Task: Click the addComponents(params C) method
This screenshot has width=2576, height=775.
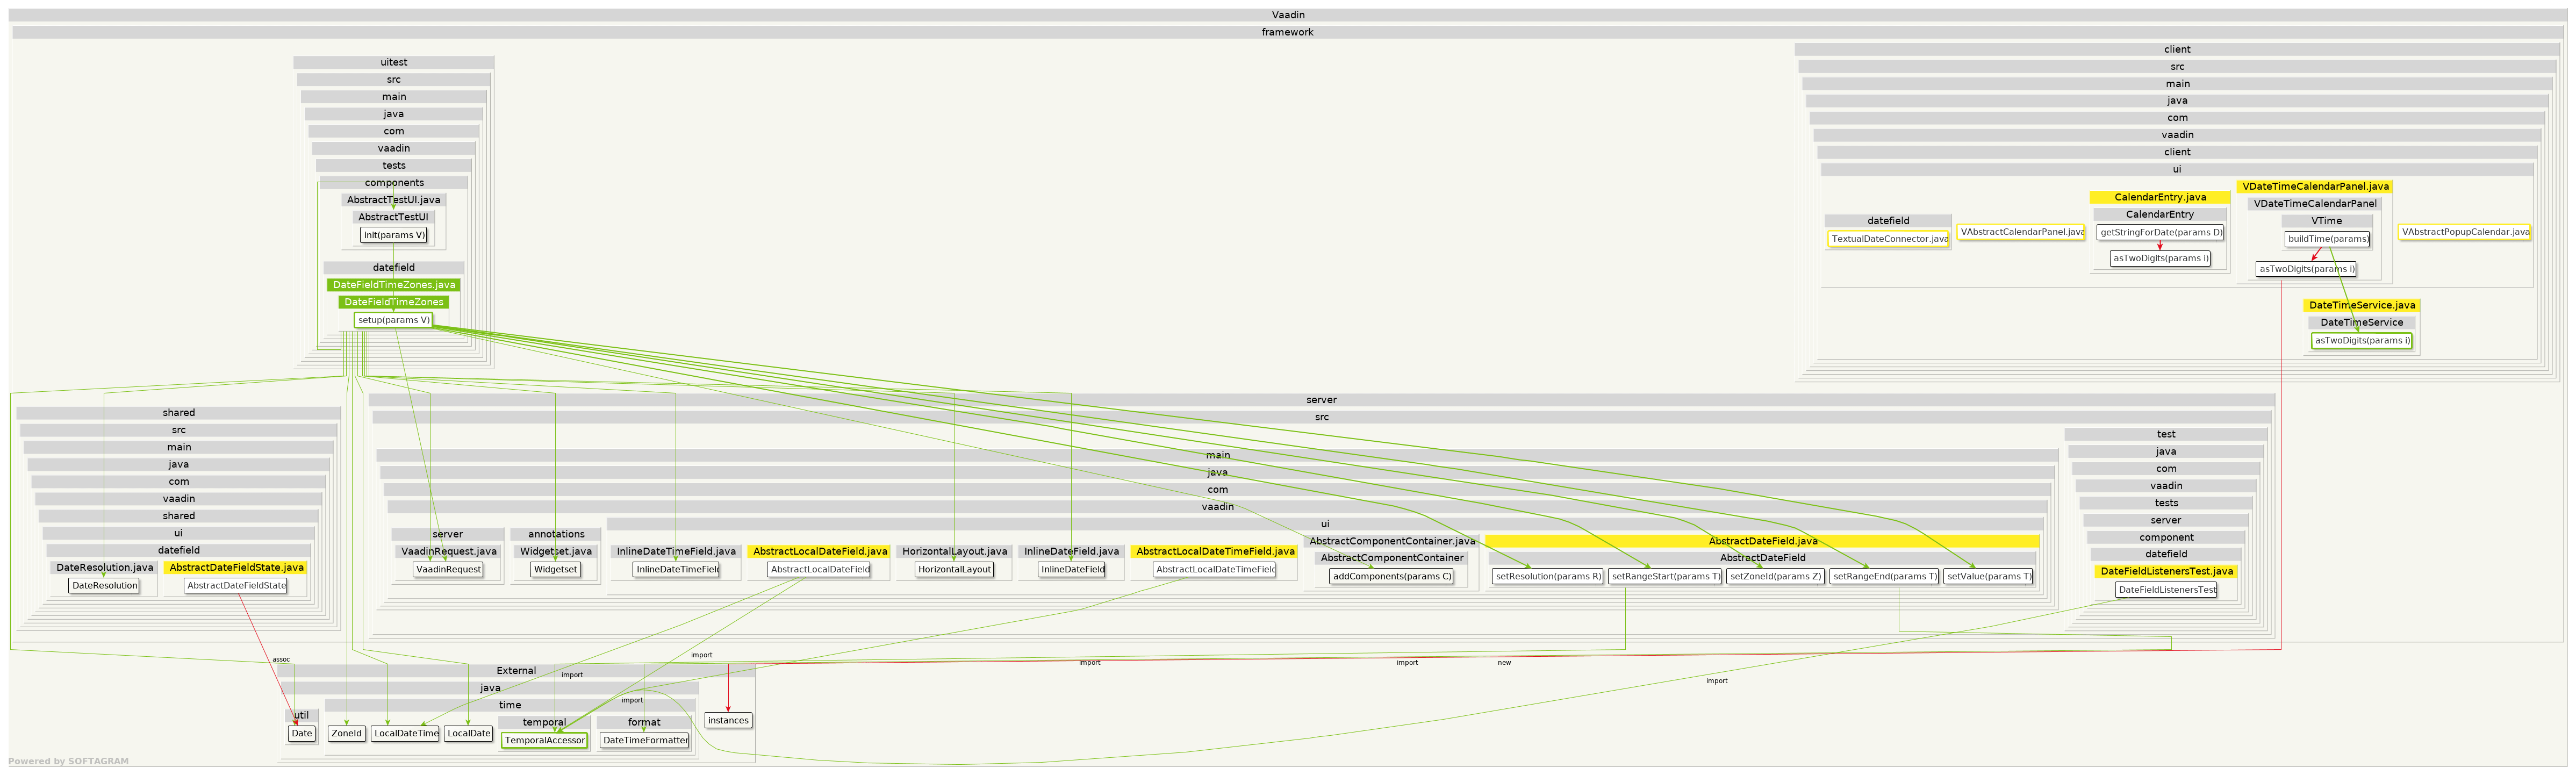Action: [x=1391, y=575]
